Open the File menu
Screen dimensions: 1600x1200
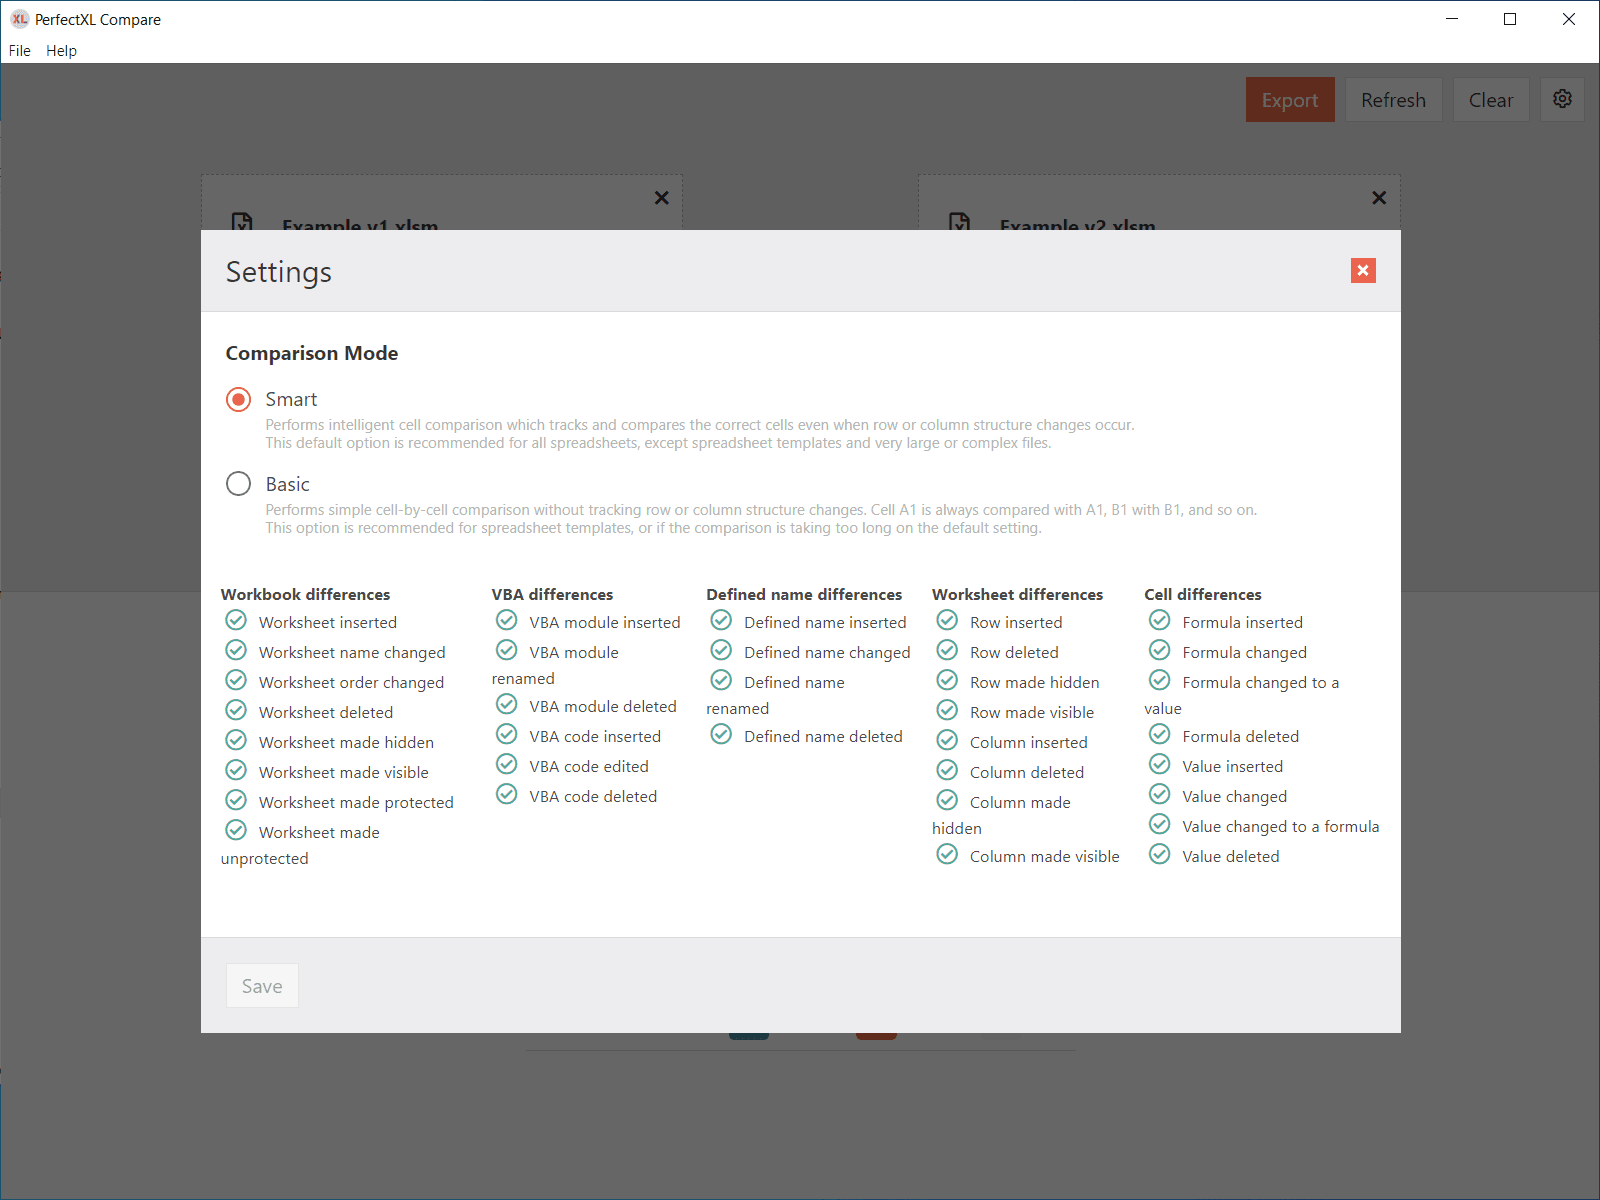point(20,50)
